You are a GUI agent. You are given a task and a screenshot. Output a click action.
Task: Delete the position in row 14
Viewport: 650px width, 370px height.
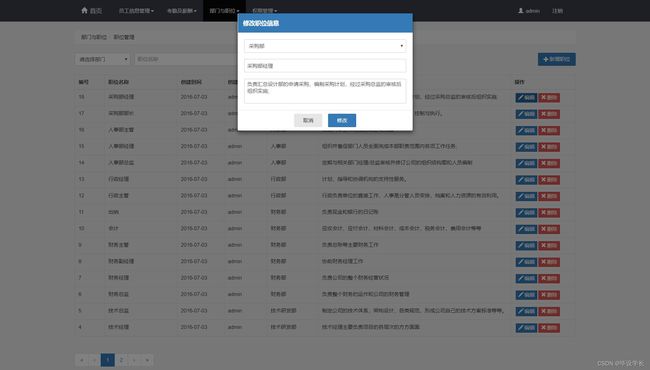click(549, 163)
